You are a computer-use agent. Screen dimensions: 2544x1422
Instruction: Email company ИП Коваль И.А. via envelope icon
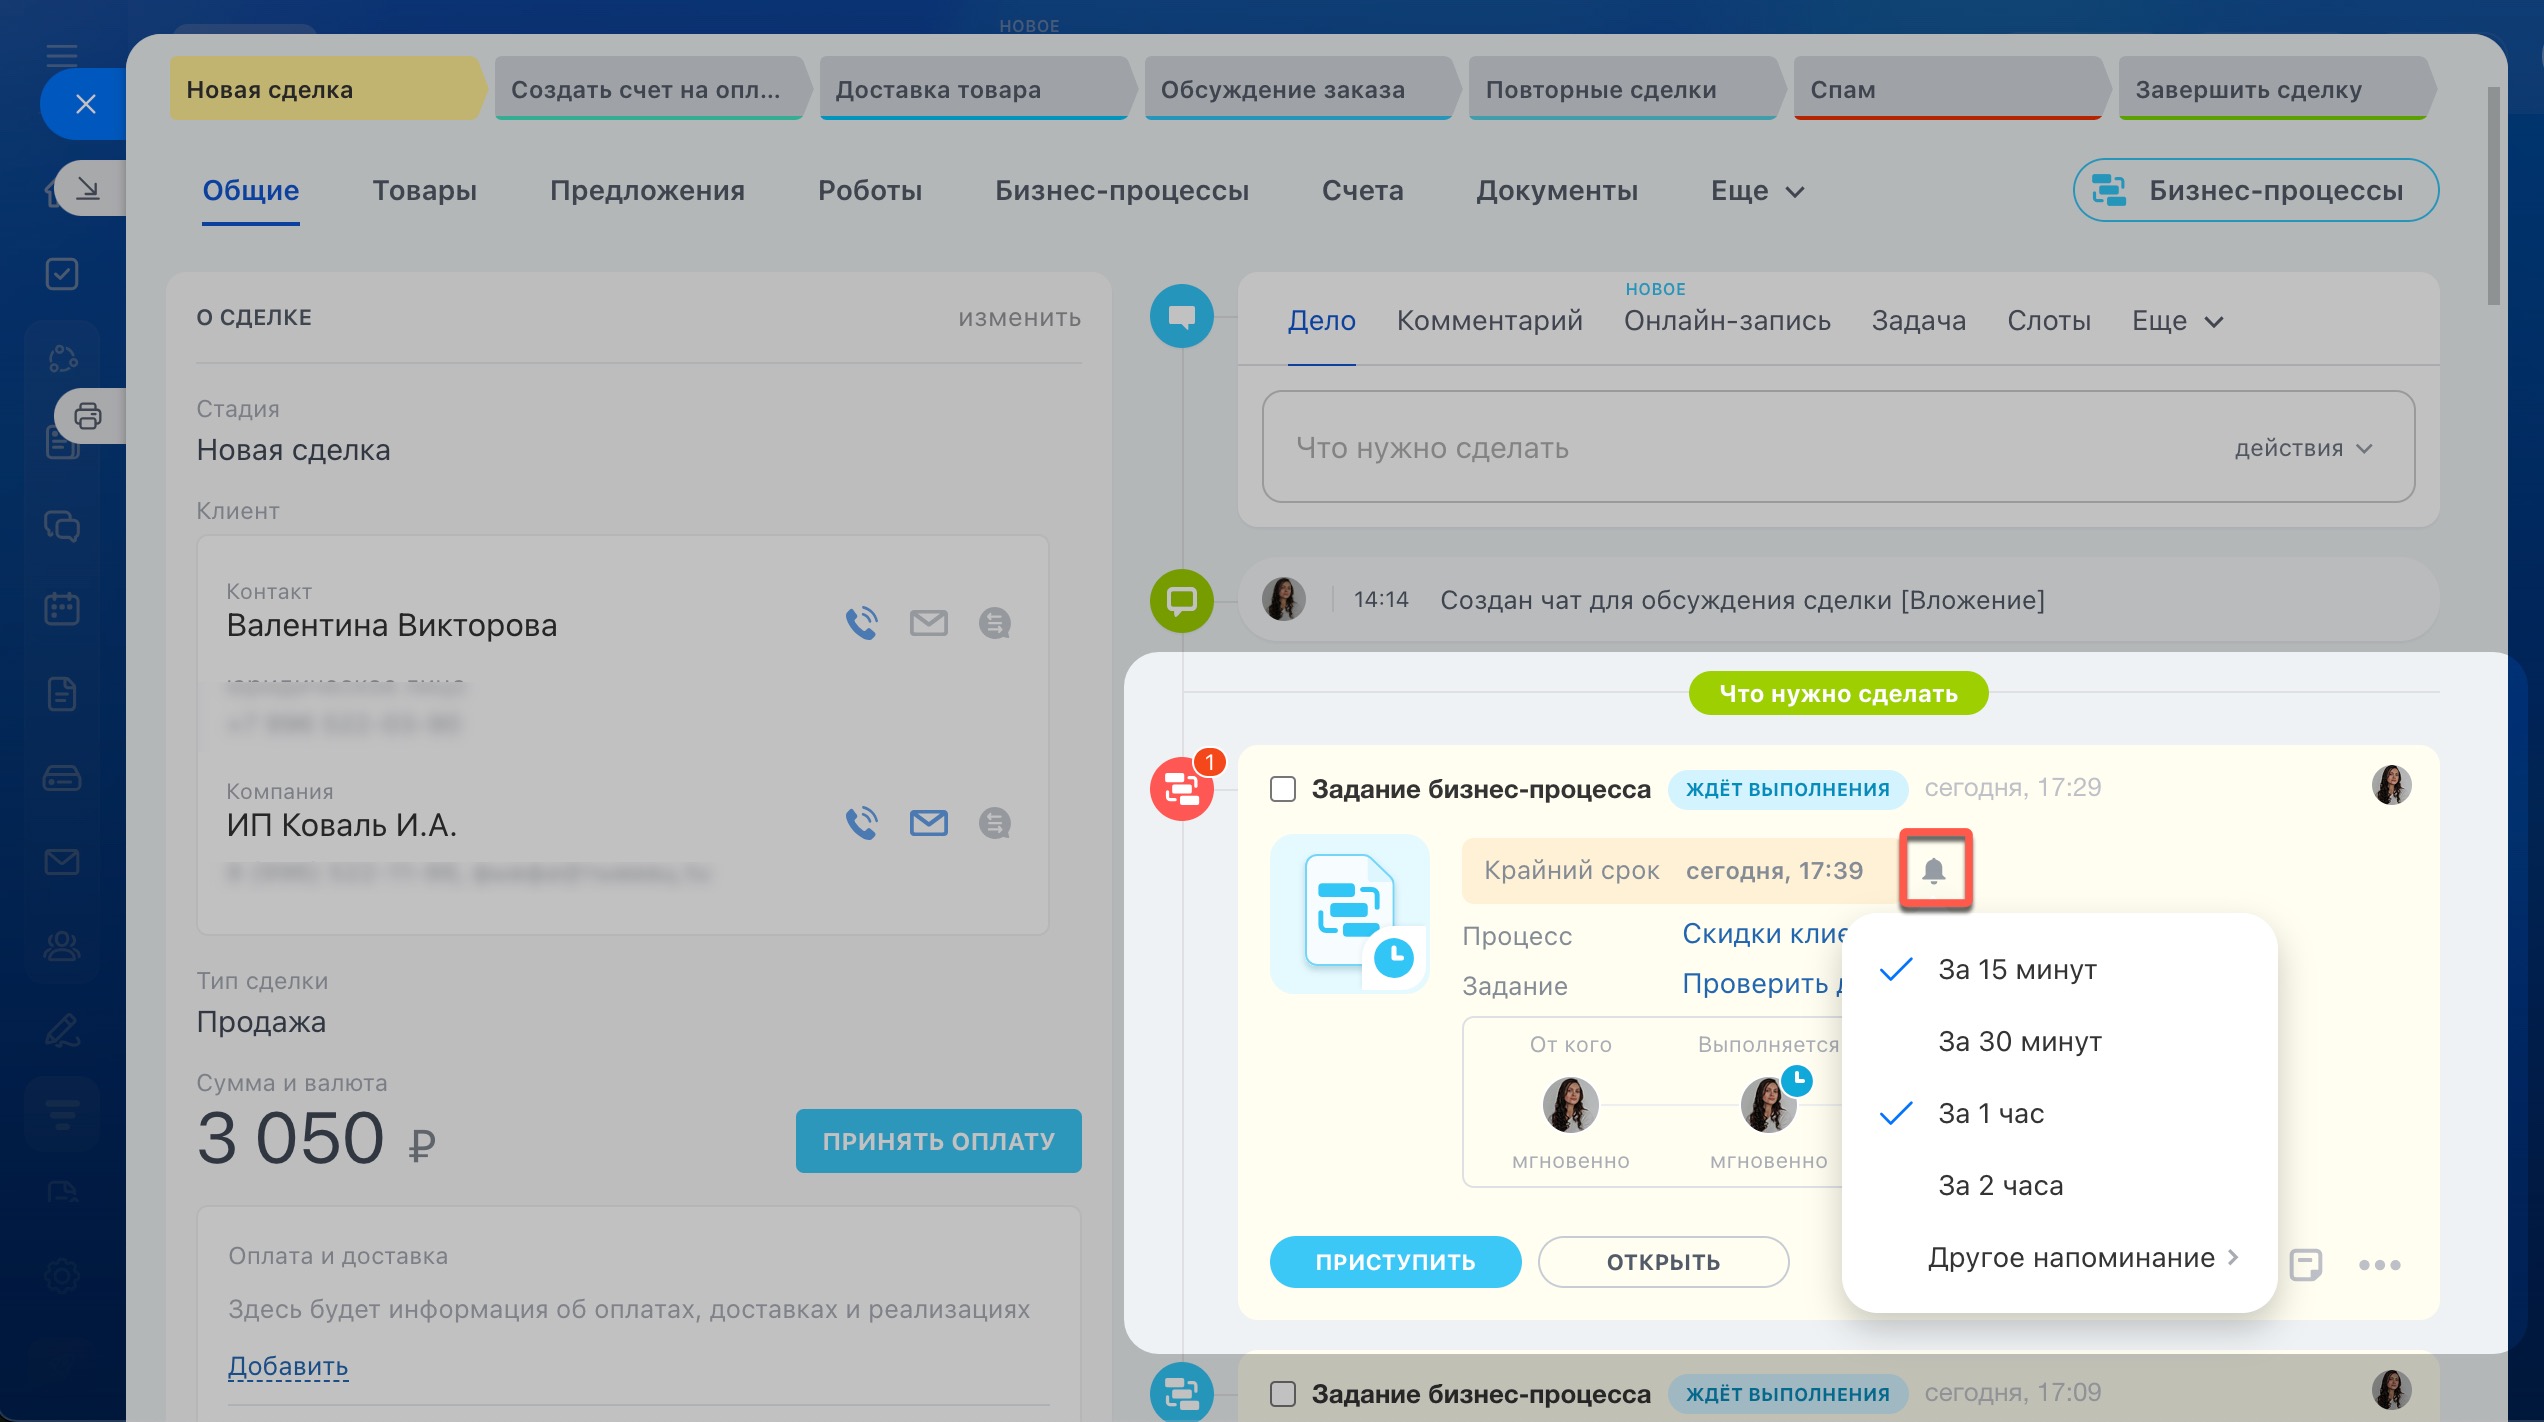point(928,823)
